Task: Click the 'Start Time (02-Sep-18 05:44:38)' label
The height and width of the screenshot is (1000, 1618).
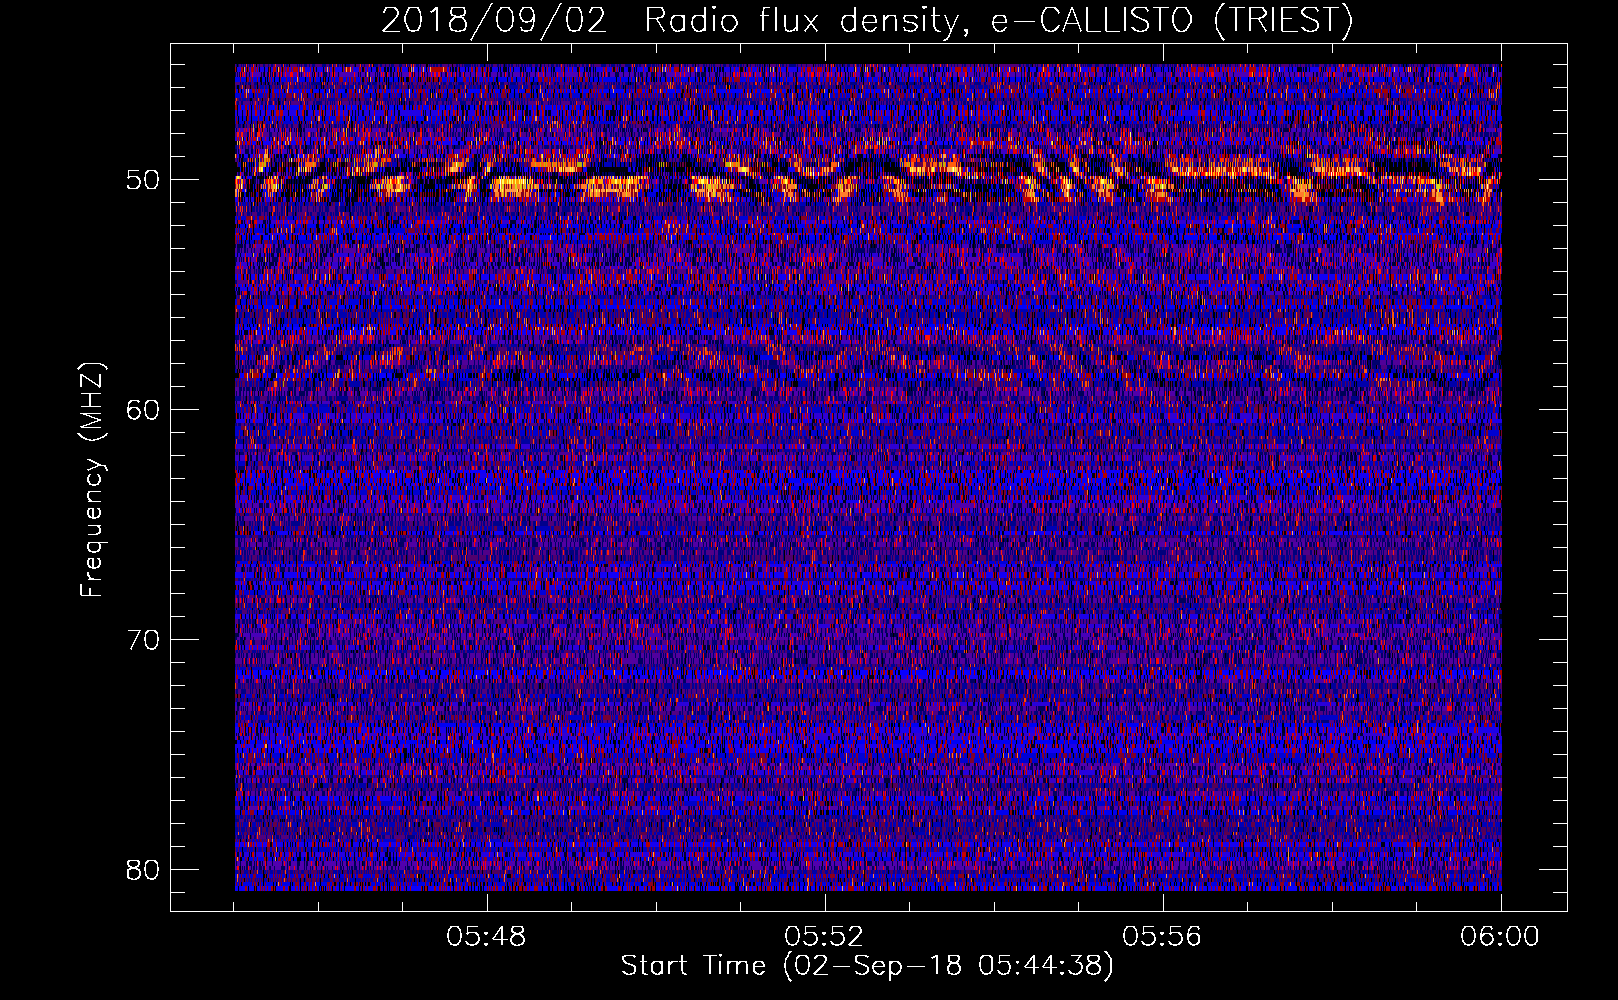Action: 867,966
